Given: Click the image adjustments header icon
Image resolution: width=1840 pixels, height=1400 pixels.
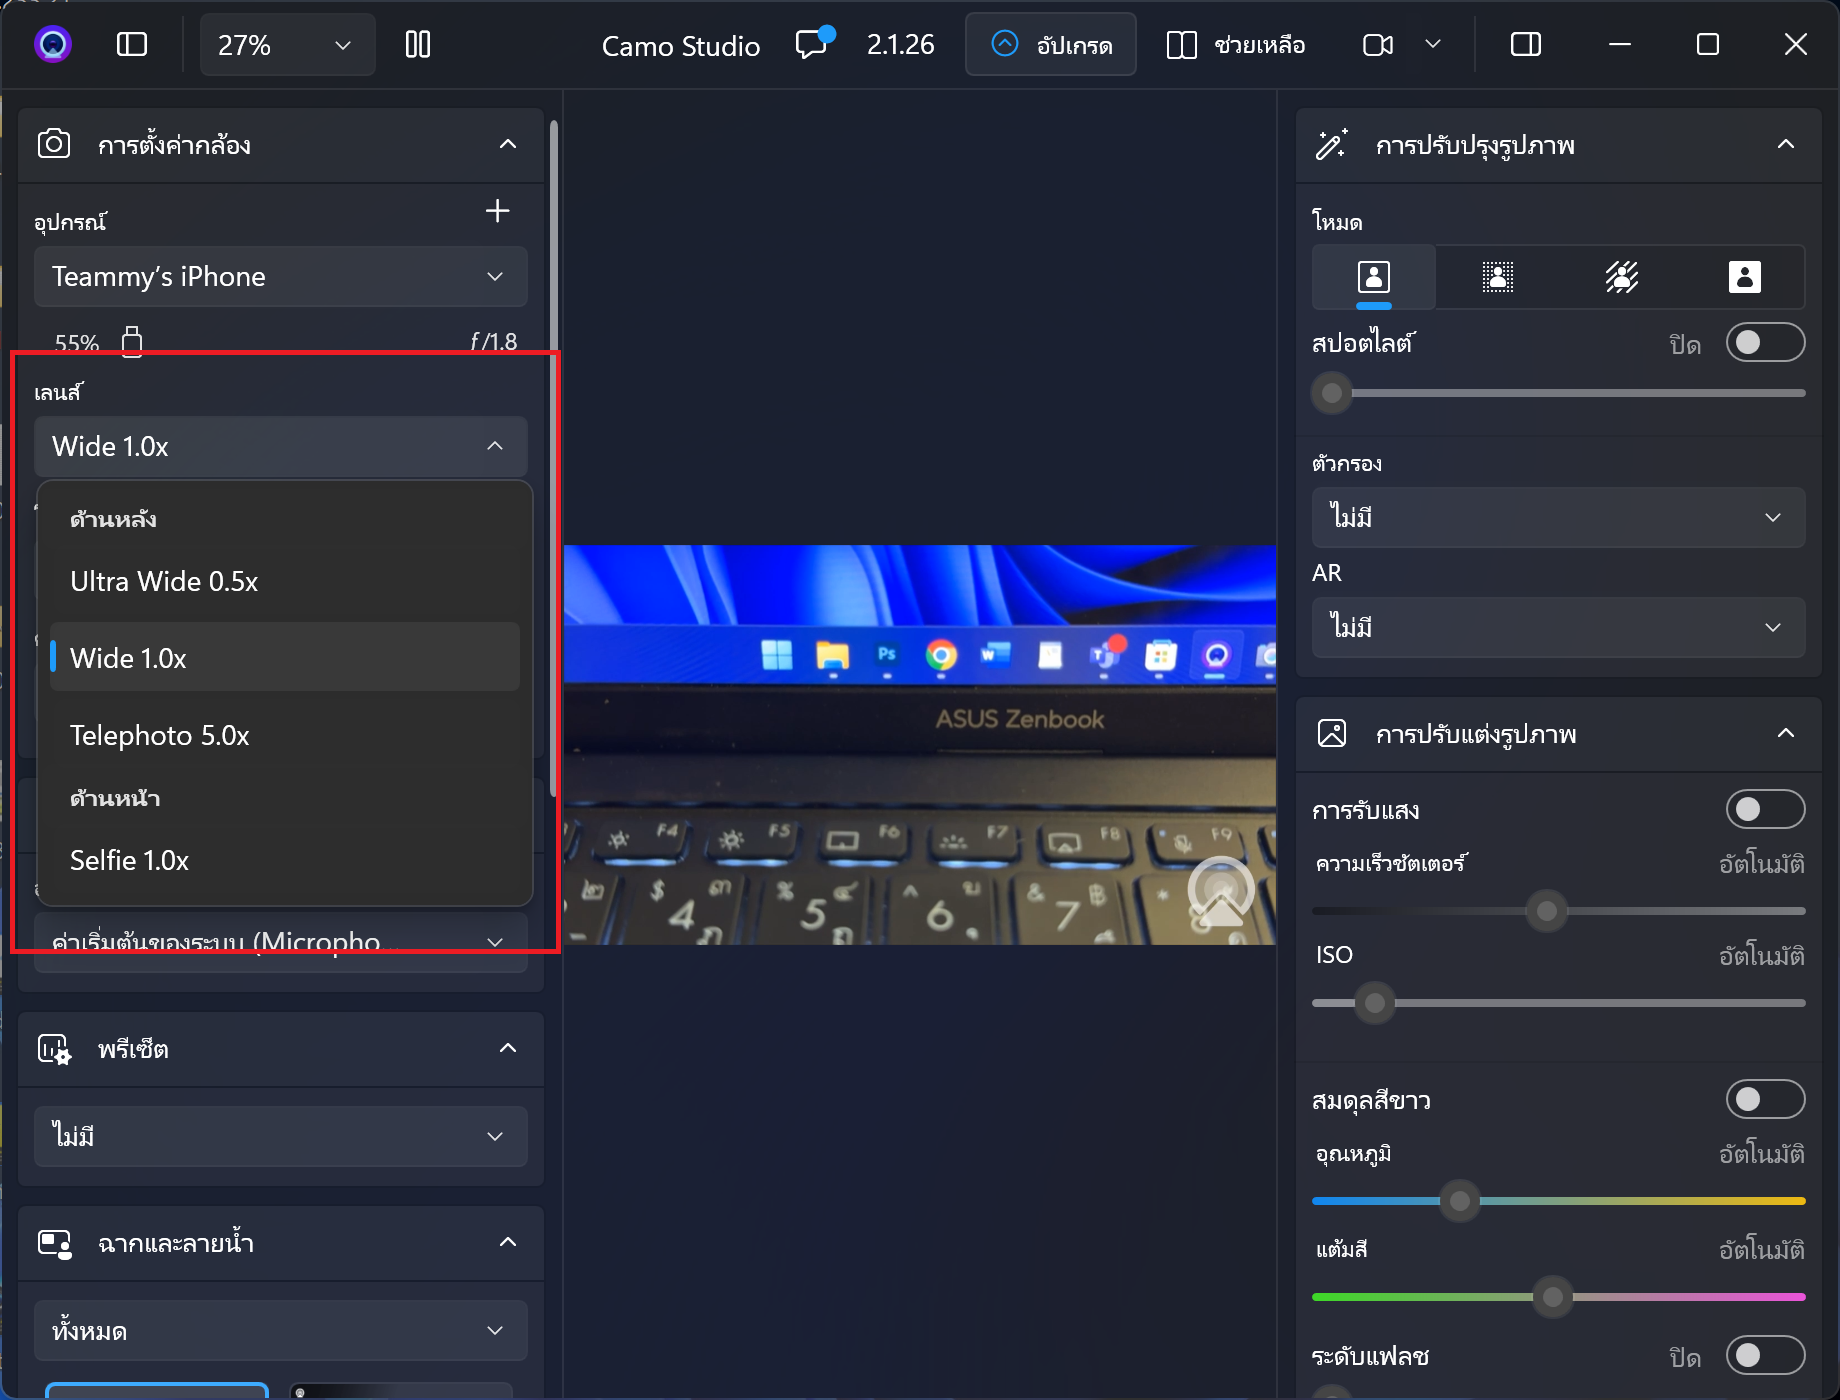Looking at the screenshot, I should coord(1332,733).
